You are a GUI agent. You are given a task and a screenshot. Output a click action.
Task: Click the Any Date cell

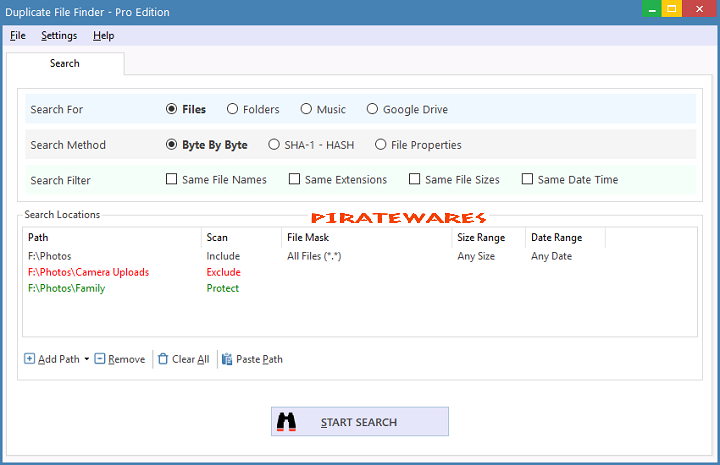point(551,256)
